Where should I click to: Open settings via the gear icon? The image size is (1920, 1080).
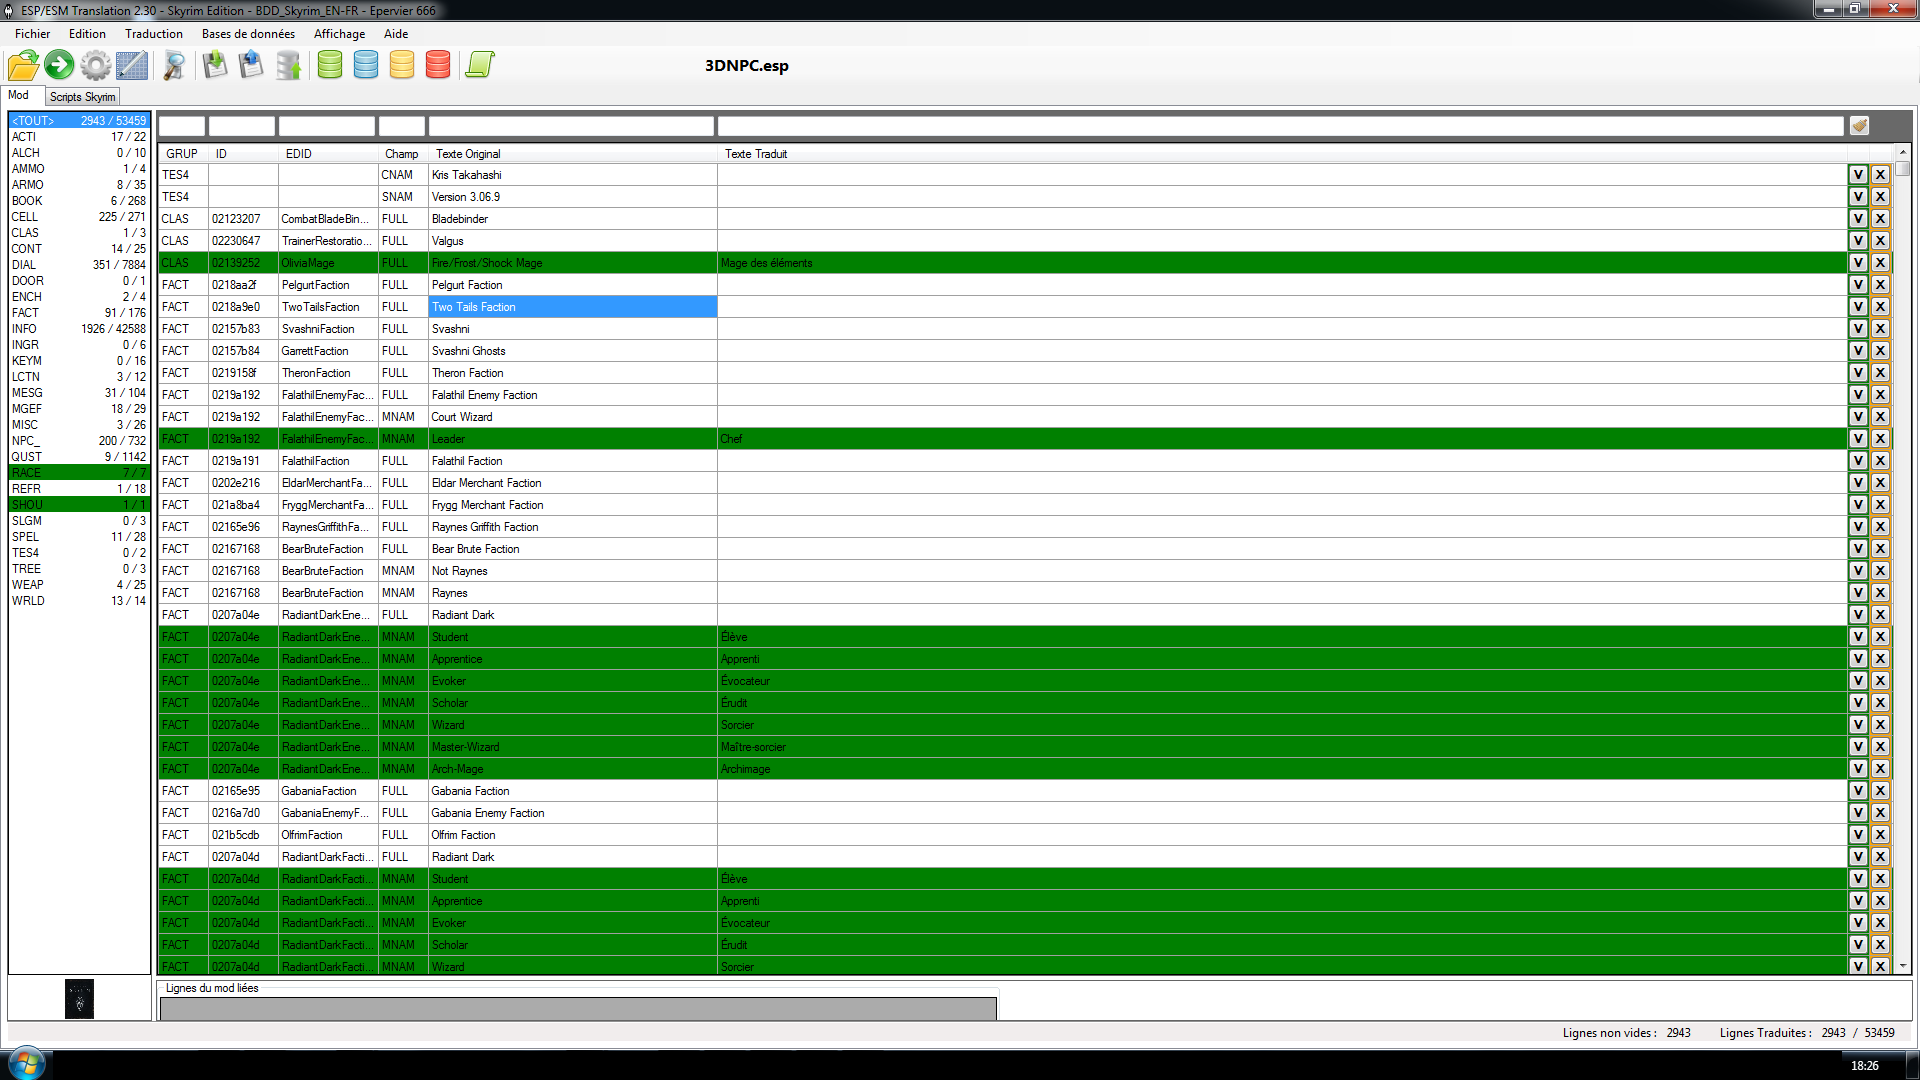(96, 66)
